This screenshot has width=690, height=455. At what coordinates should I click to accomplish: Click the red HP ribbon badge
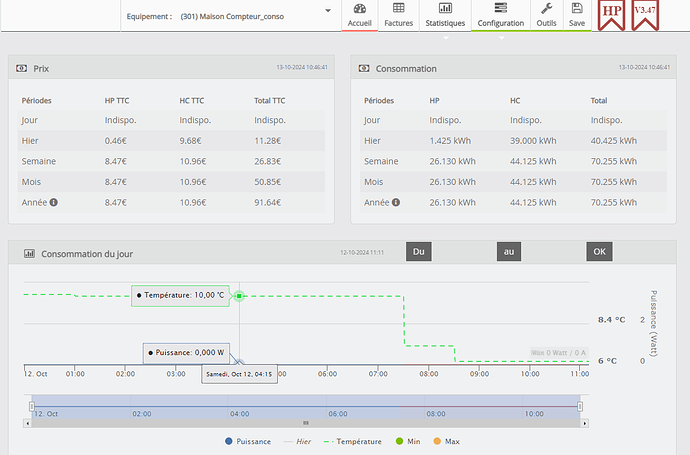click(x=612, y=17)
